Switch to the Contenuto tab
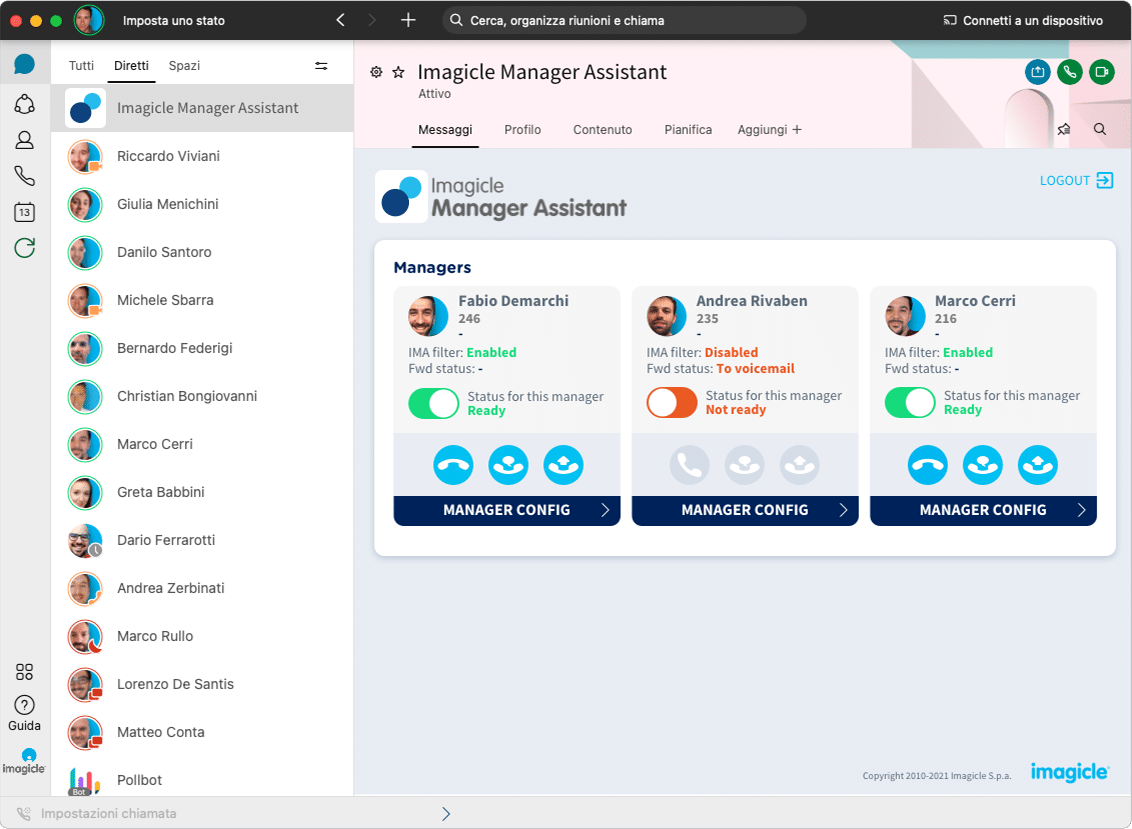Image resolution: width=1132 pixels, height=829 pixels. coord(602,130)
